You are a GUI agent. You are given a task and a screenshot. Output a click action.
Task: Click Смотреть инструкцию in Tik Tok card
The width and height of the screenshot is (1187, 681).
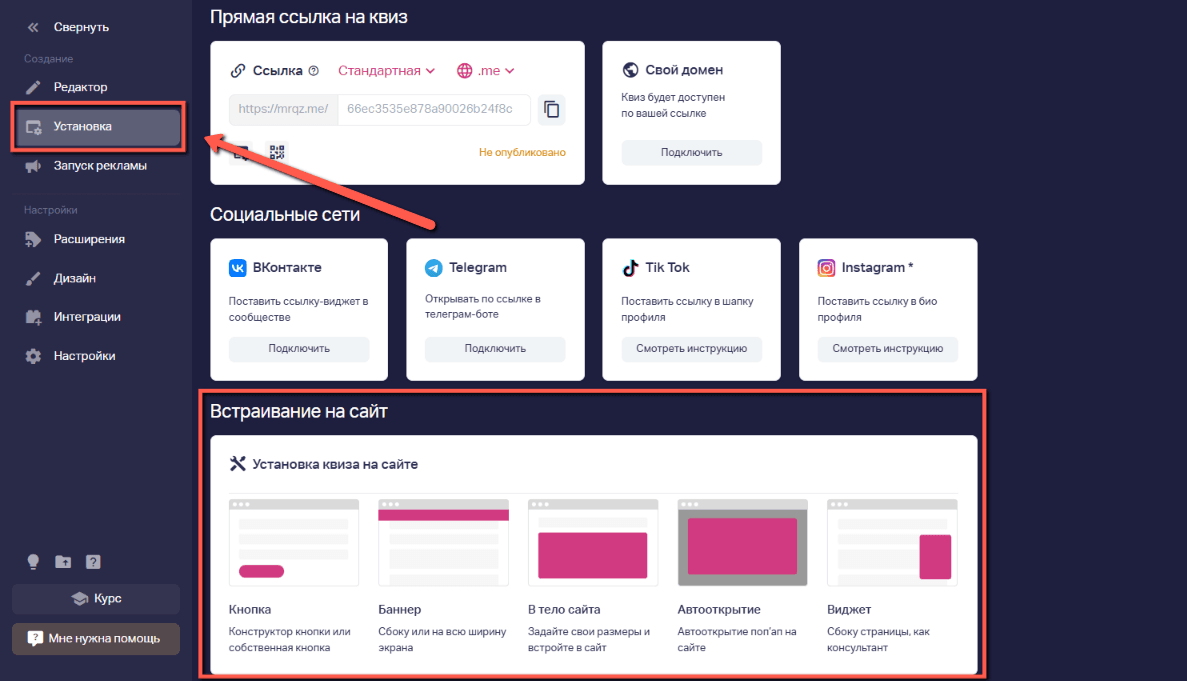click(x=691, y=349)
